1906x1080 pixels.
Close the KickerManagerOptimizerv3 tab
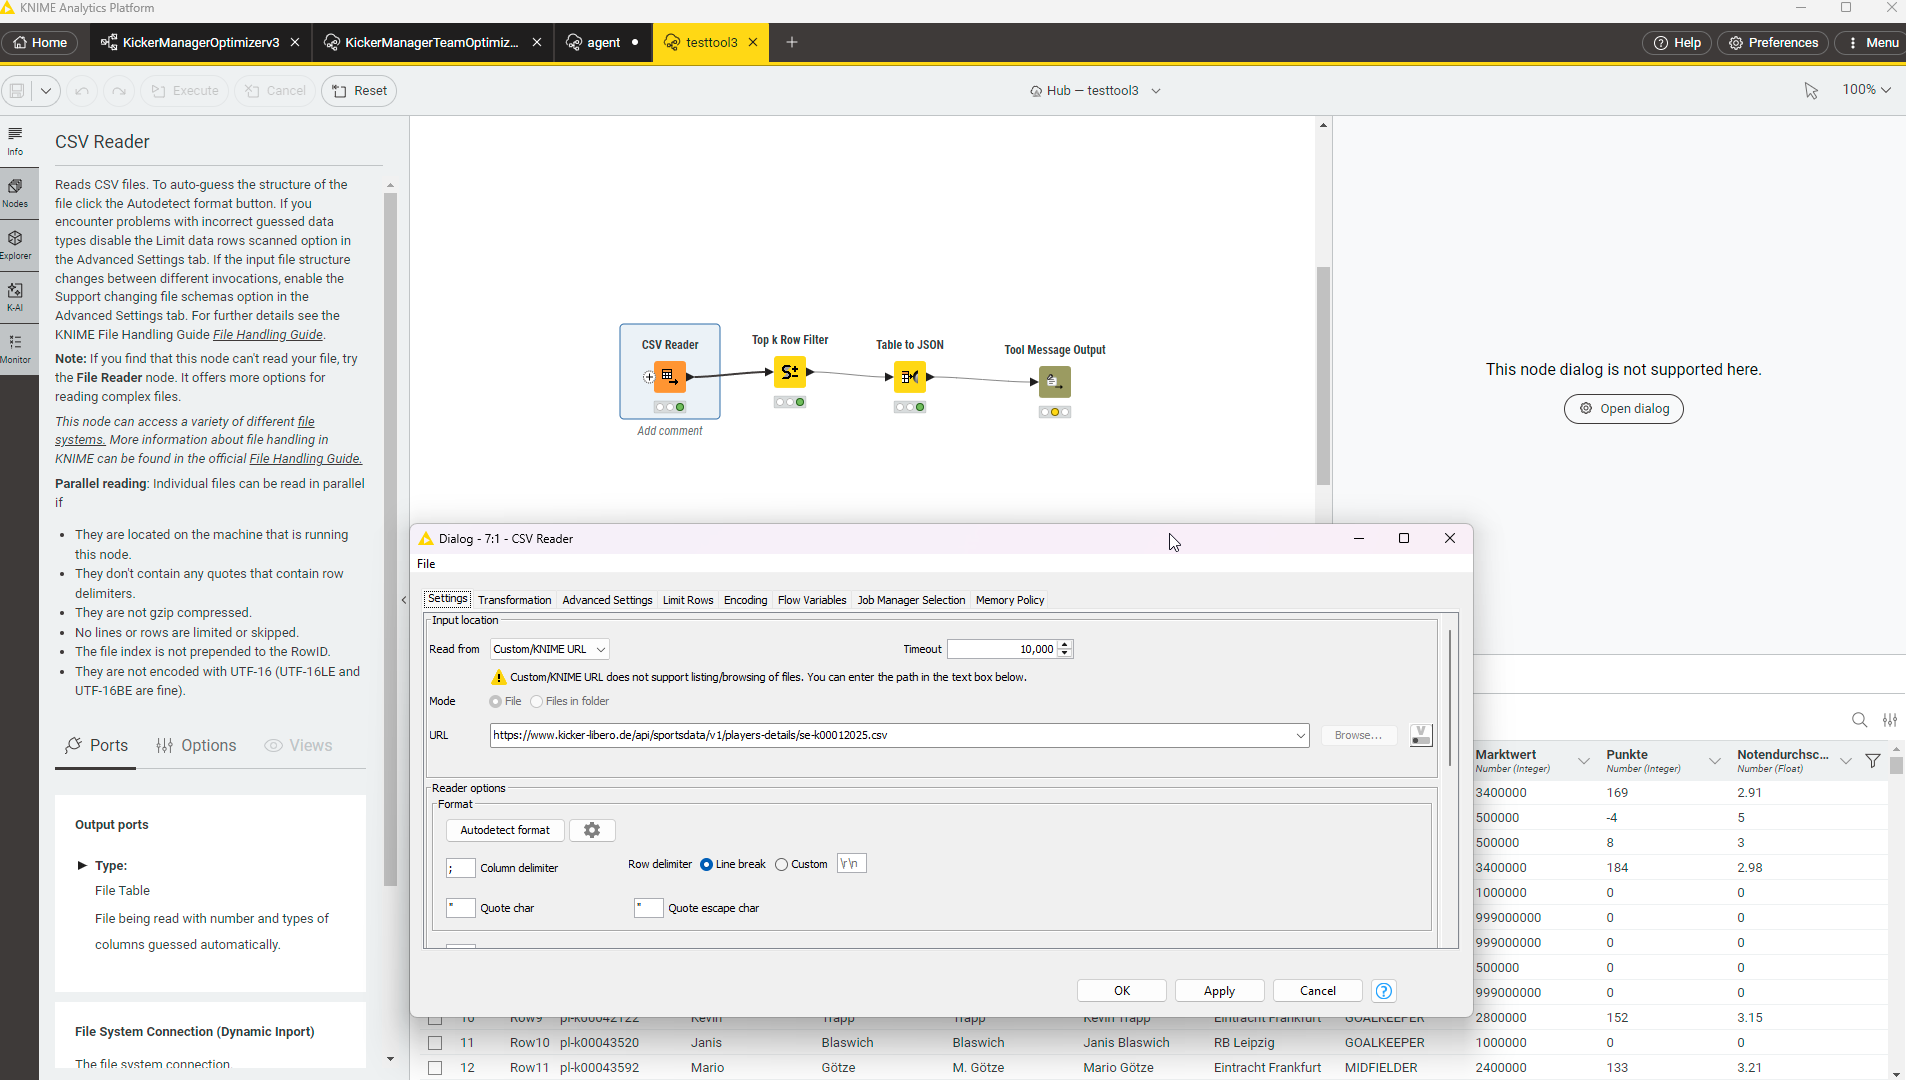tap(295, 42)
